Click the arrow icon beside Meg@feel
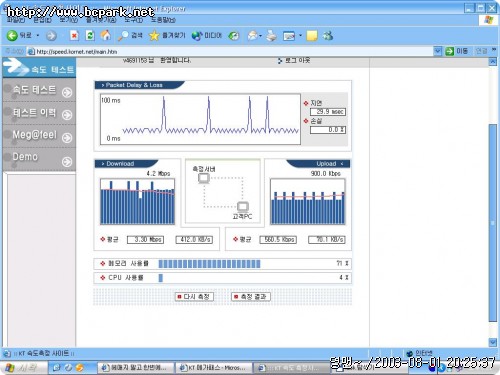Image resolution: width=500 pixels, height=375 pixels. click(67, 137)
